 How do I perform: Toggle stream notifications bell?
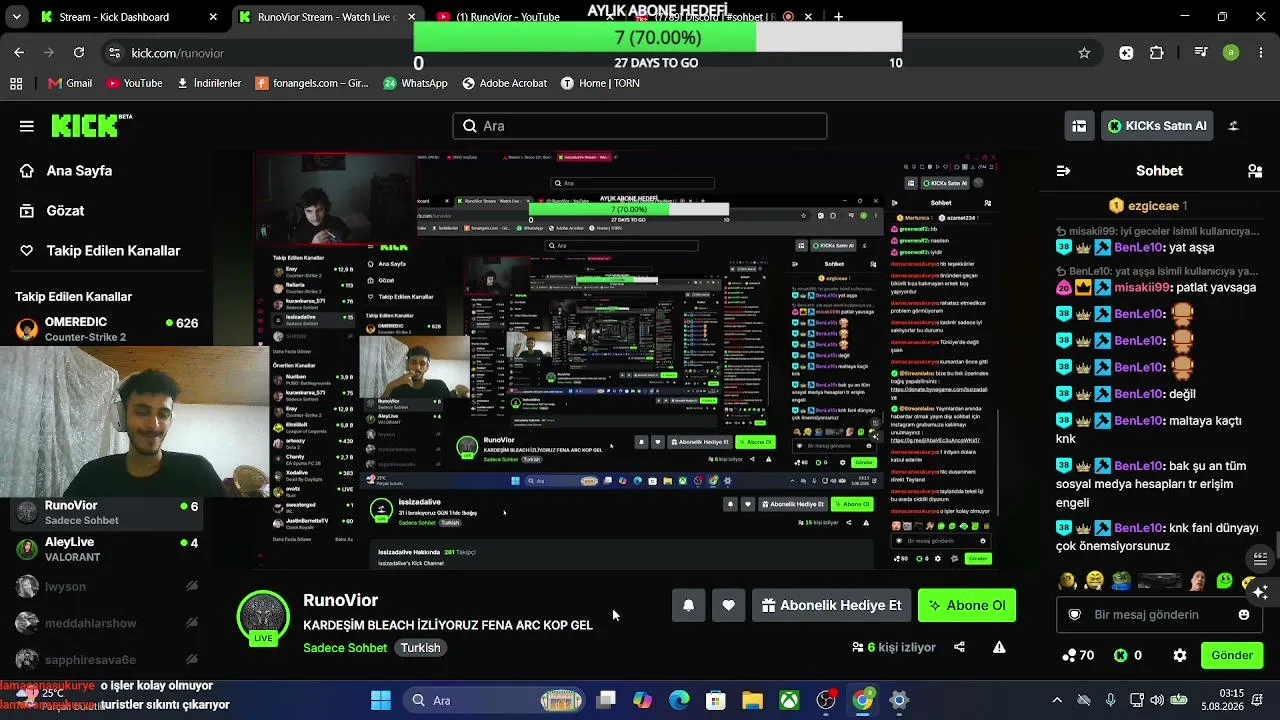pos(688,605)
